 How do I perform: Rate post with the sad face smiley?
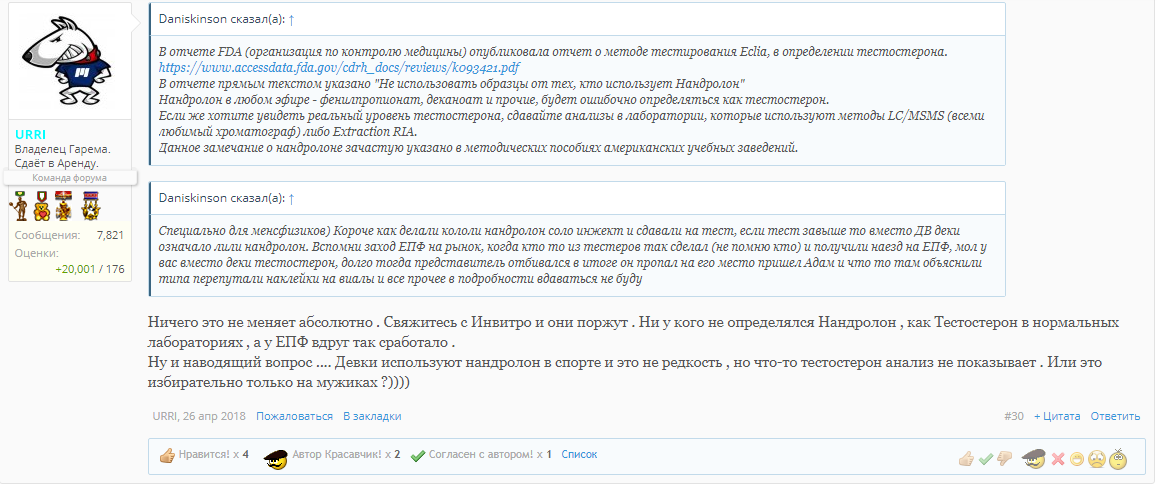[x=1097, y=459]
